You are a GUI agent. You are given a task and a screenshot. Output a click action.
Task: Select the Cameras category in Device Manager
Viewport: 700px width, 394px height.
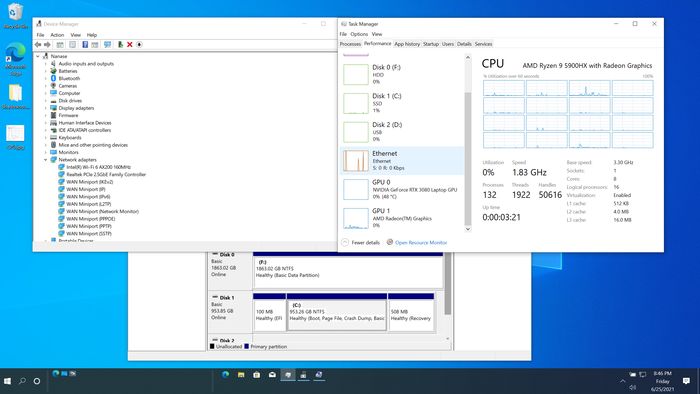[67, 86]
